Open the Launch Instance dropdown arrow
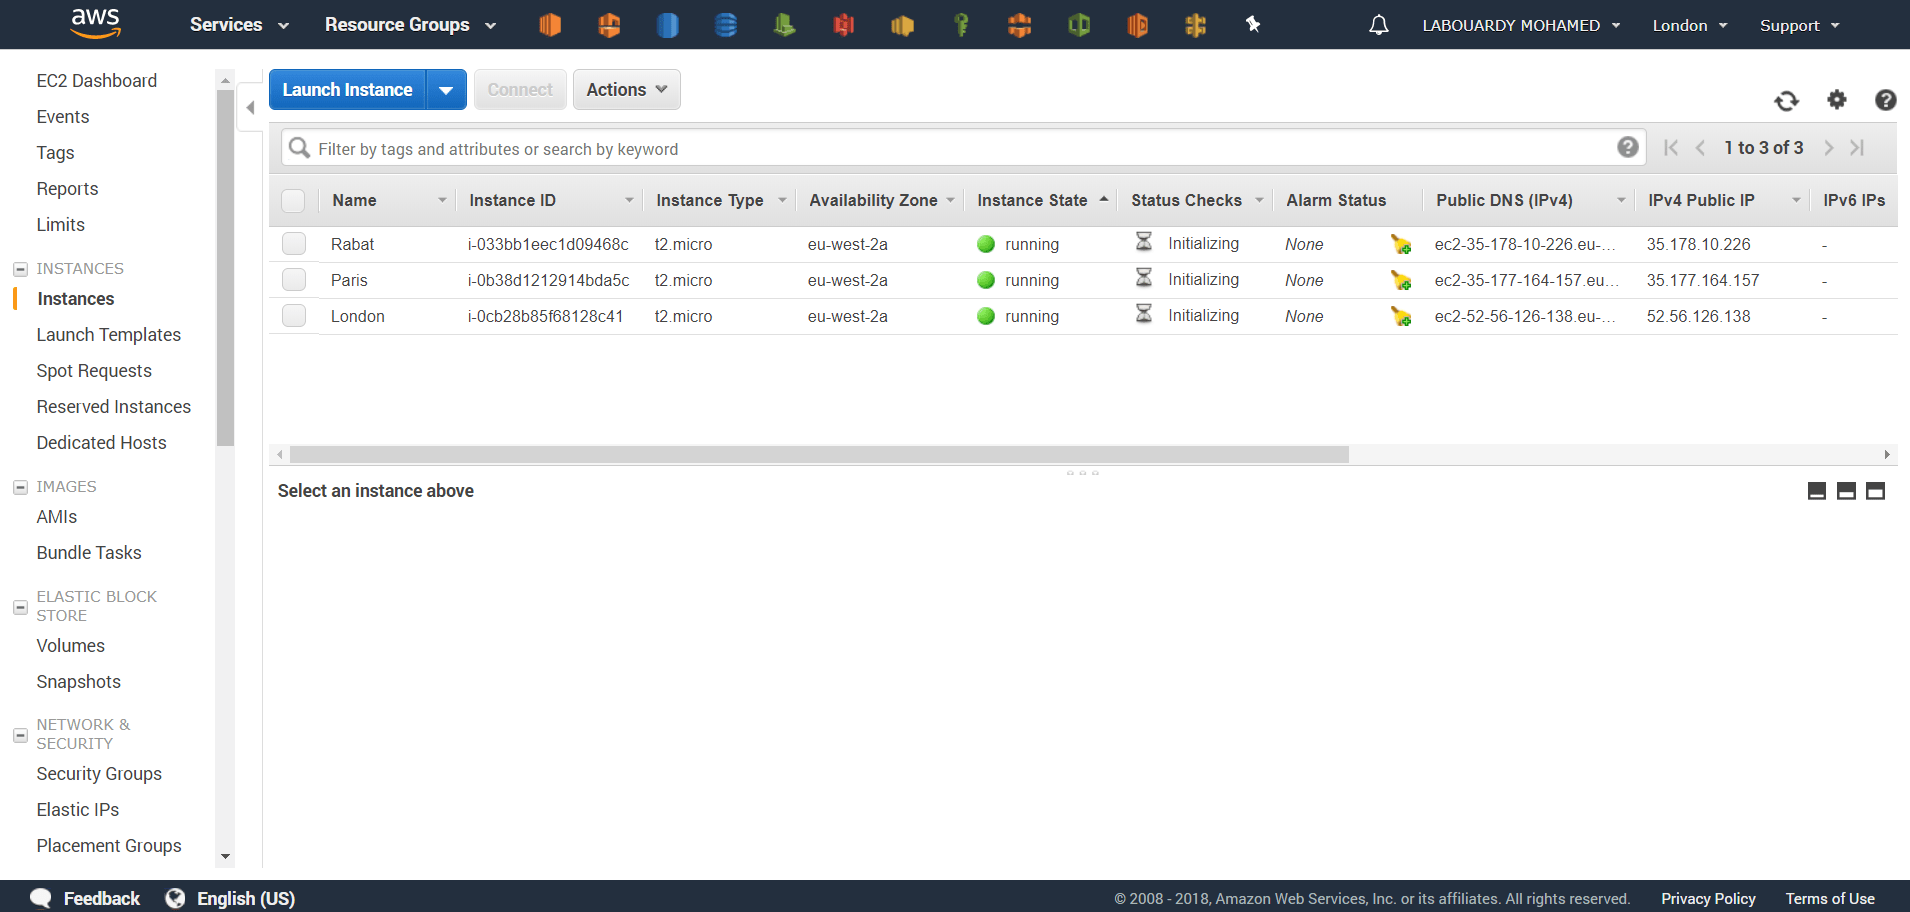 (x=446, y=90)
